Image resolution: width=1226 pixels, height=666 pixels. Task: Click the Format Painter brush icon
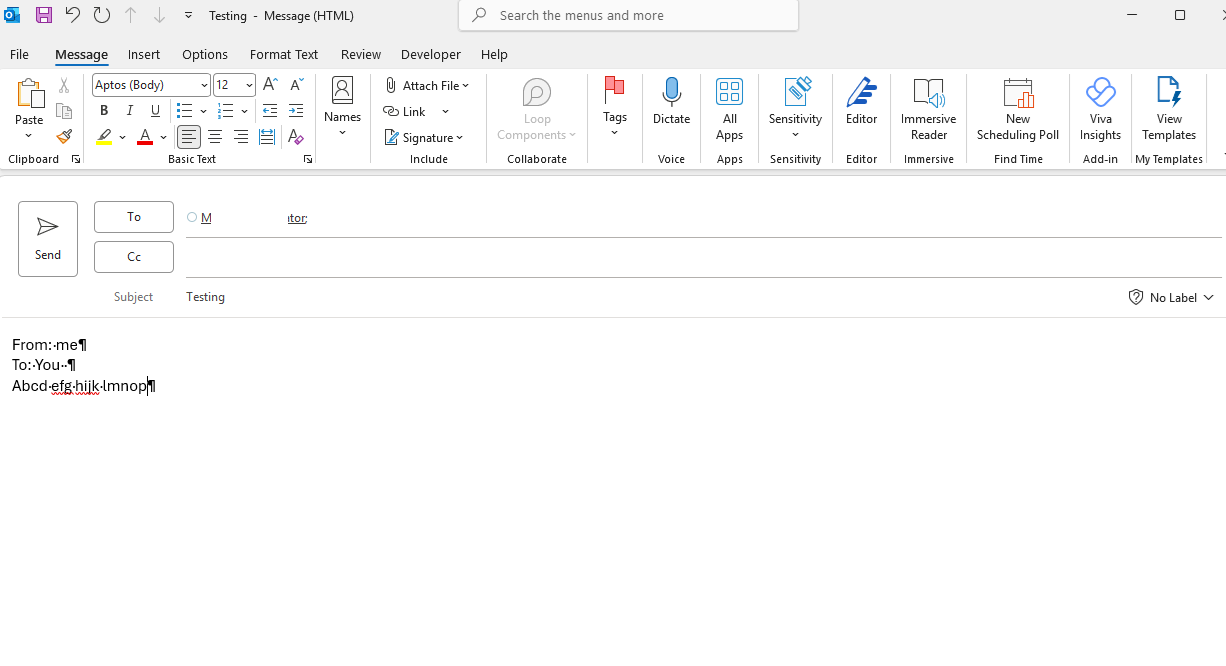(64, 137)
